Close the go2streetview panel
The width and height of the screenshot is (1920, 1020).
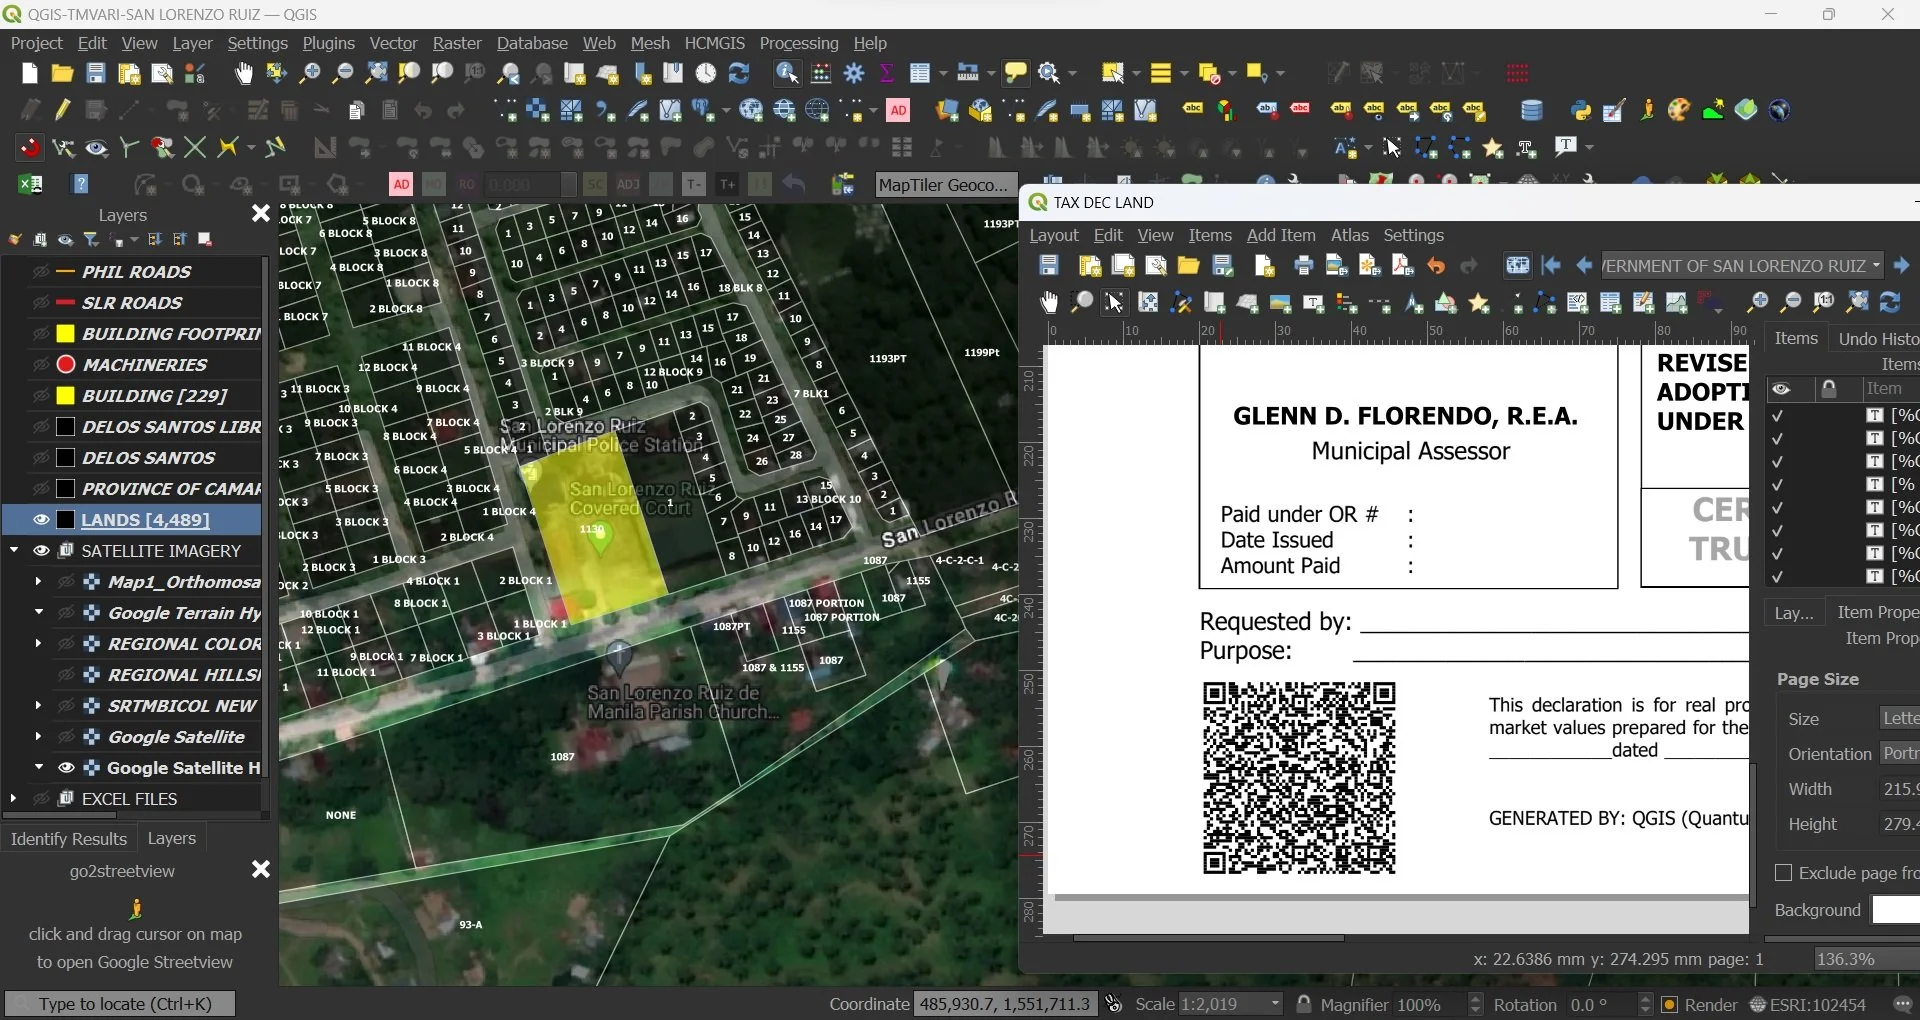click(x=261, y=869)
